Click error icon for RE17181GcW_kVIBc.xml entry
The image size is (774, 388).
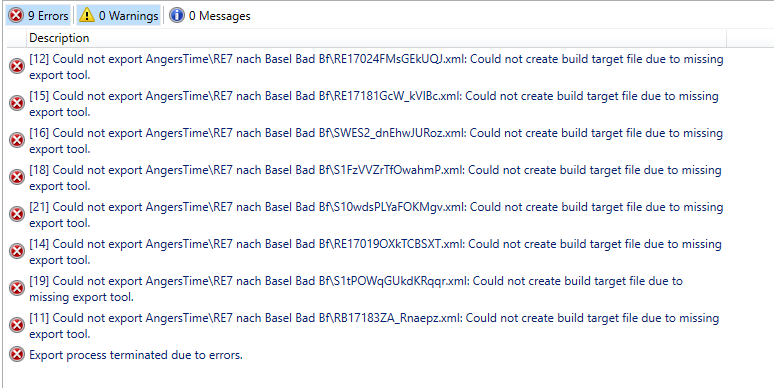17,103
